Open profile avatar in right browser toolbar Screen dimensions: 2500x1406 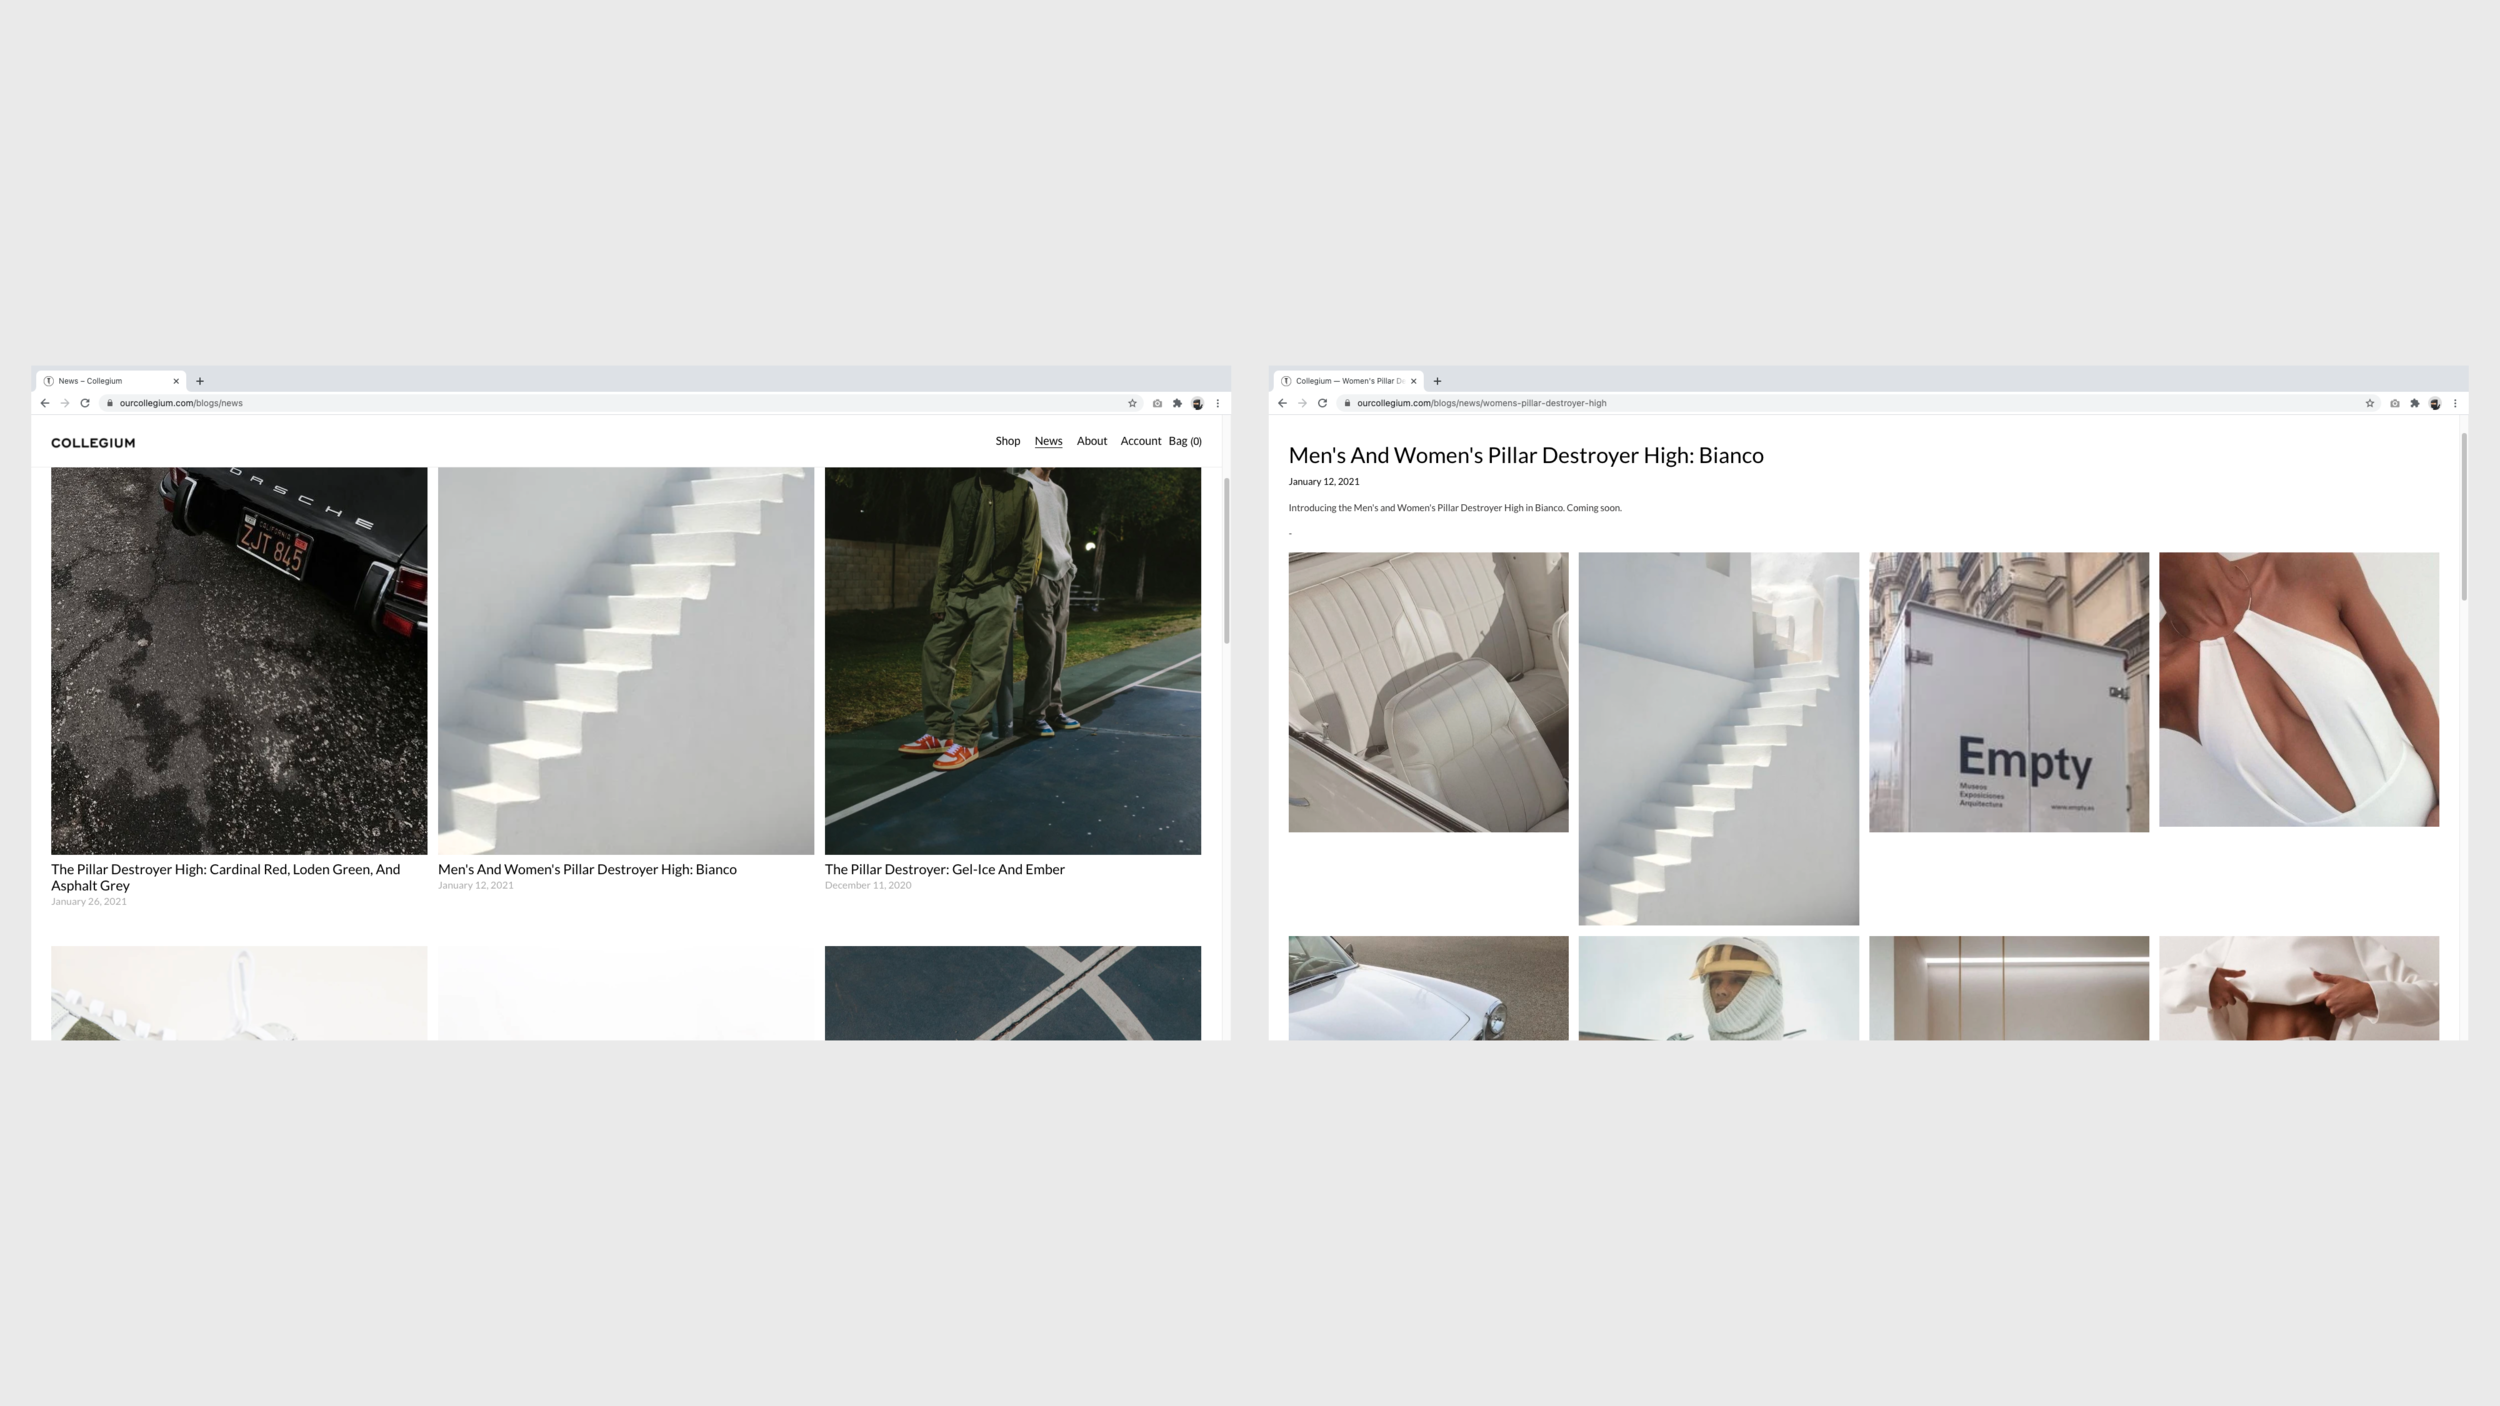pos(2435,403)
